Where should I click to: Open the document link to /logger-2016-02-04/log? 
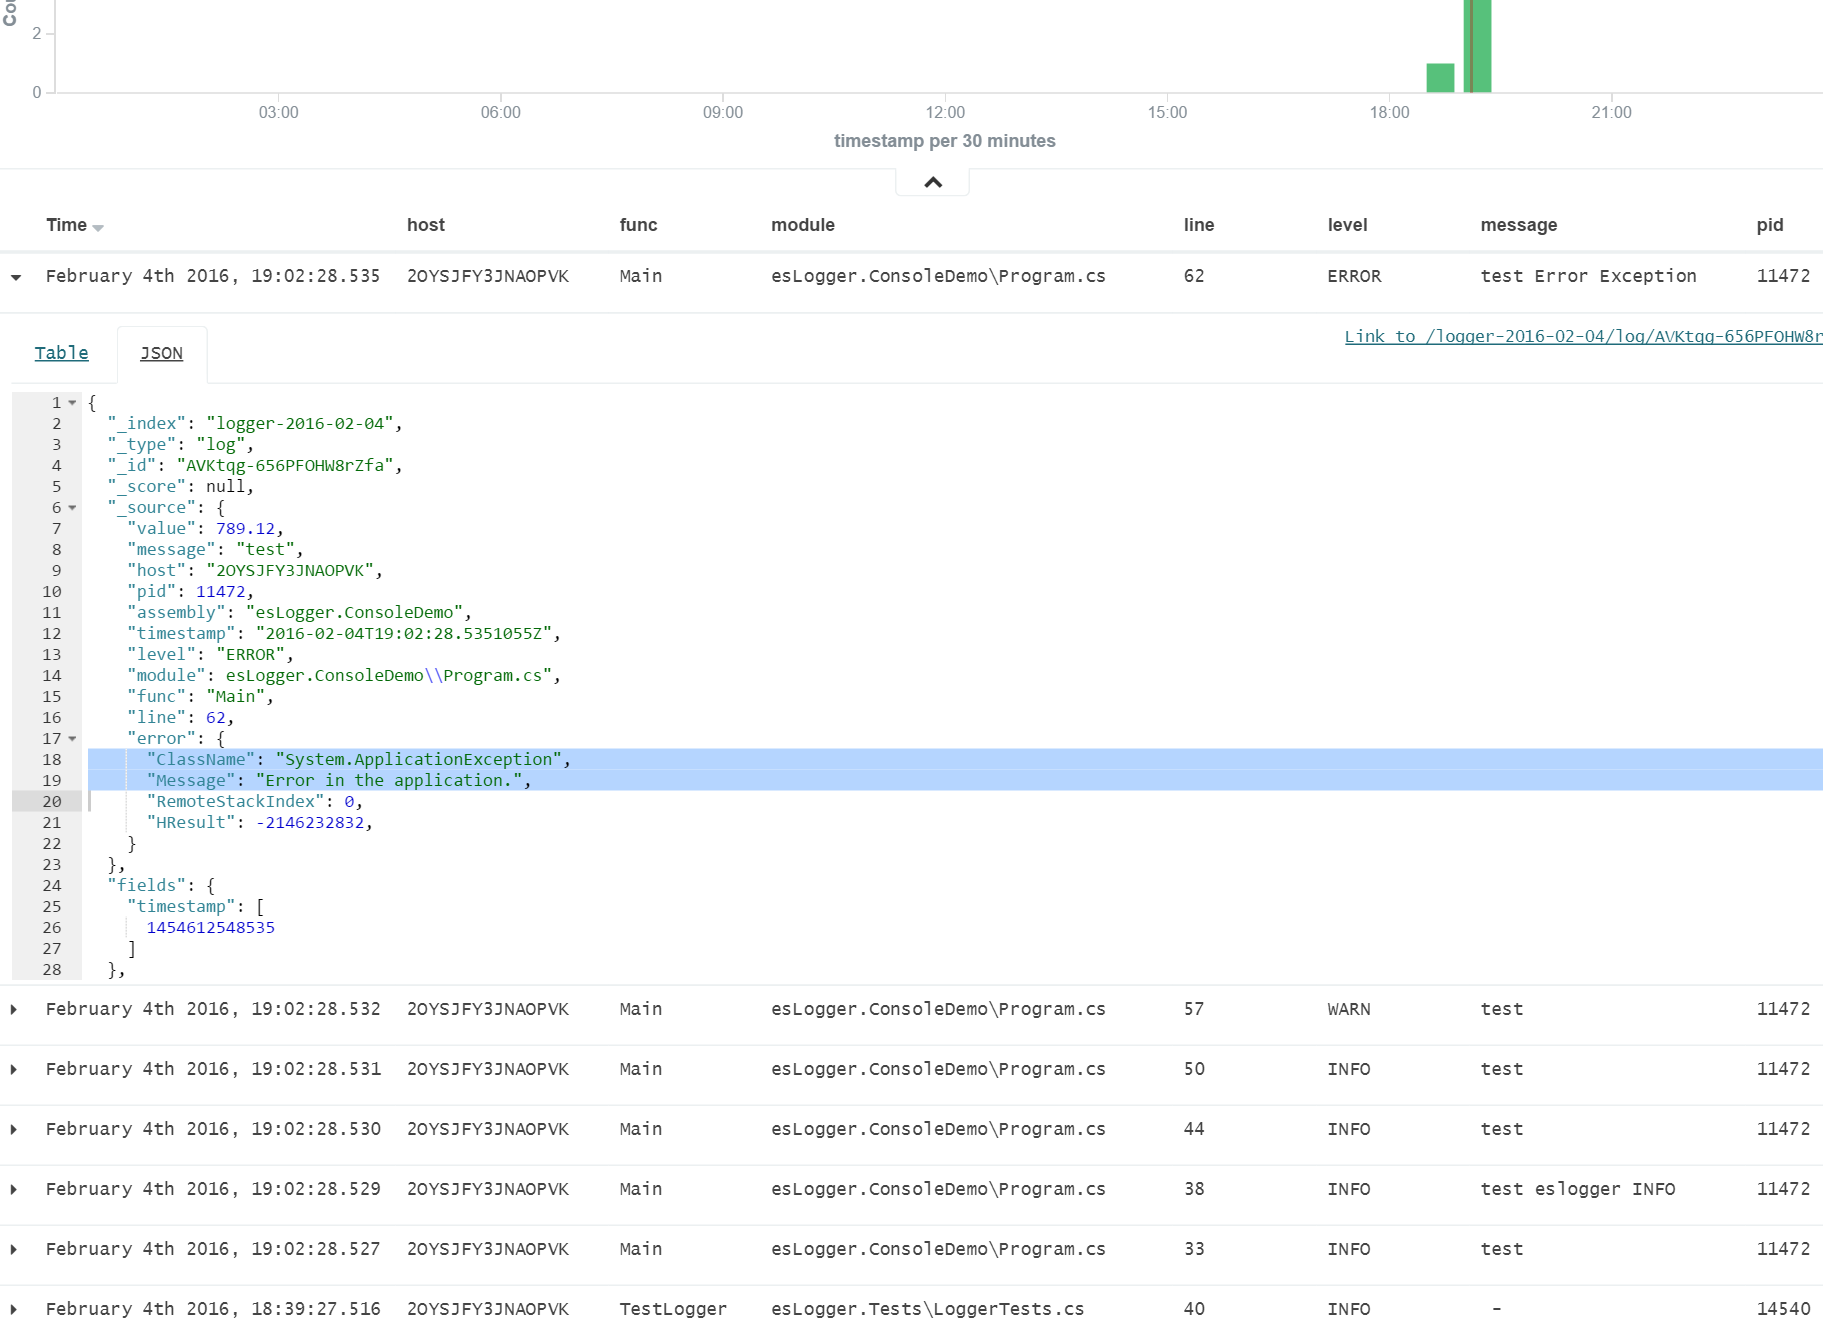coord(1580,337)
